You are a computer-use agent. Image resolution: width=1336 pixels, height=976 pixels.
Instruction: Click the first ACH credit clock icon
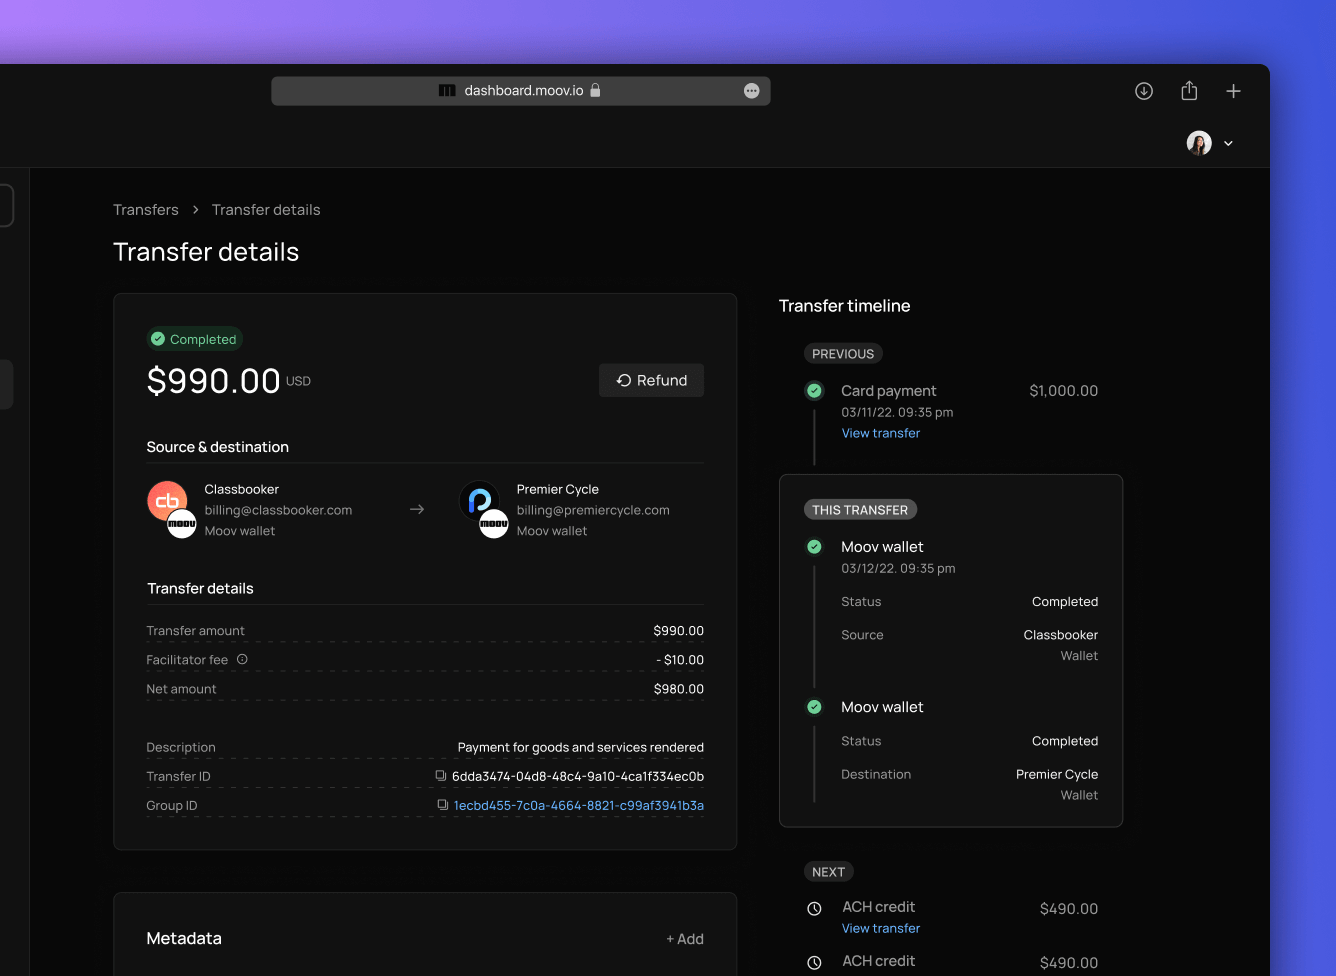[814, 909]
